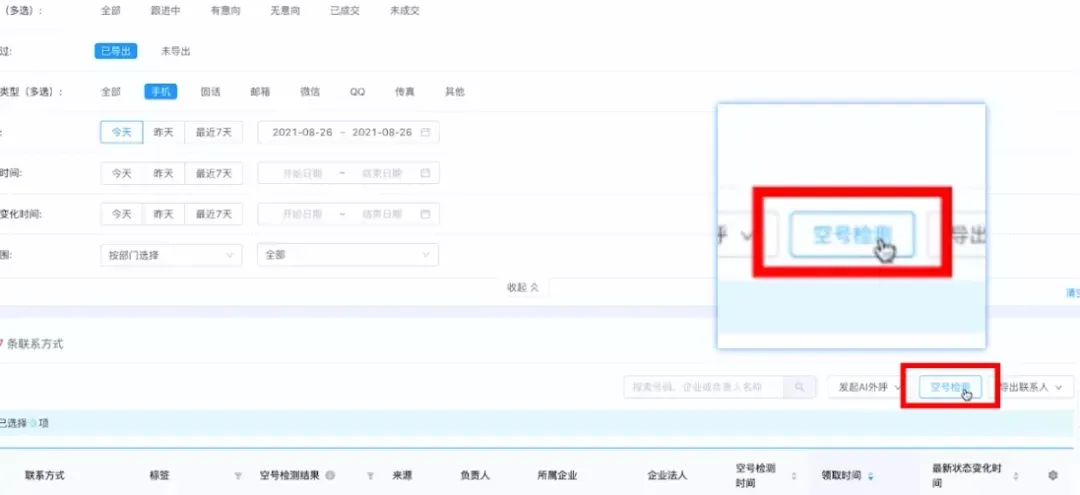Image resolution: width=1080 pixels, height=495 pixels.
Task: Click the 联系方式 column header
Action: [x=45, y=475]
